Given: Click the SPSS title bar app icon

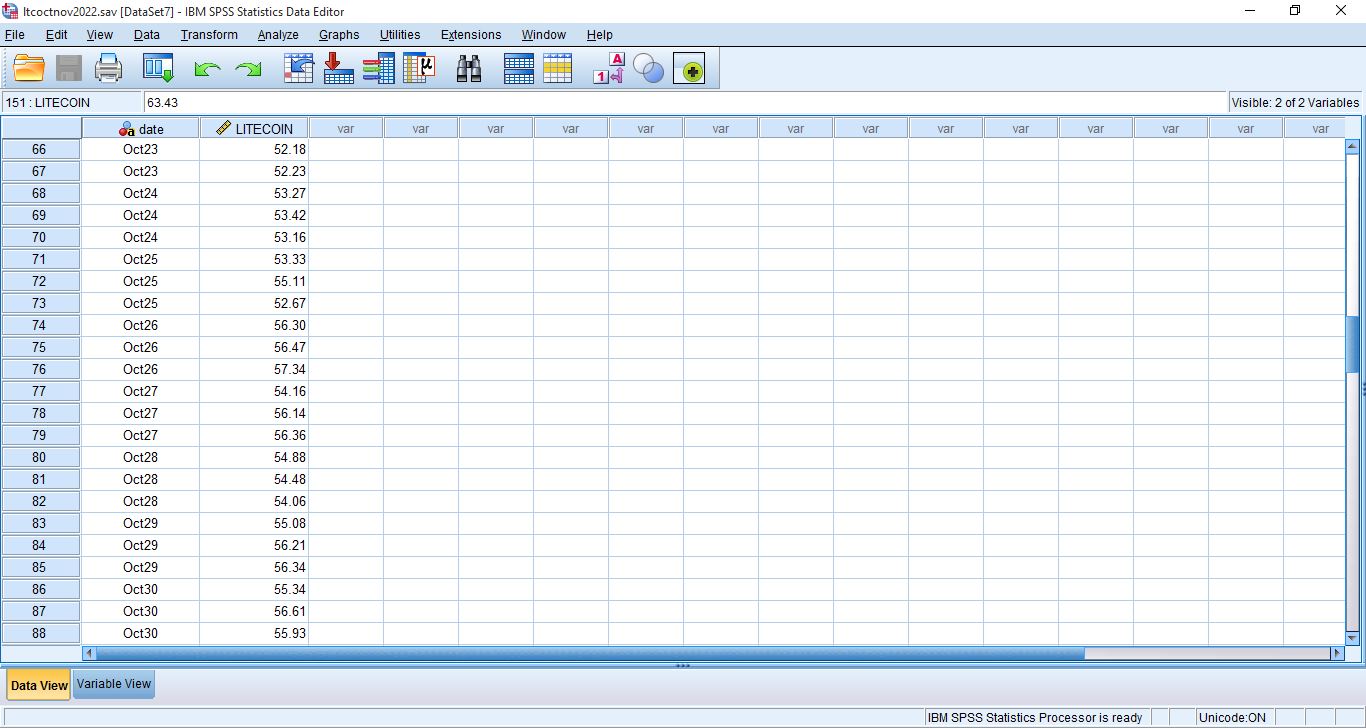Looking at the screenshot, I should point(11,11).
